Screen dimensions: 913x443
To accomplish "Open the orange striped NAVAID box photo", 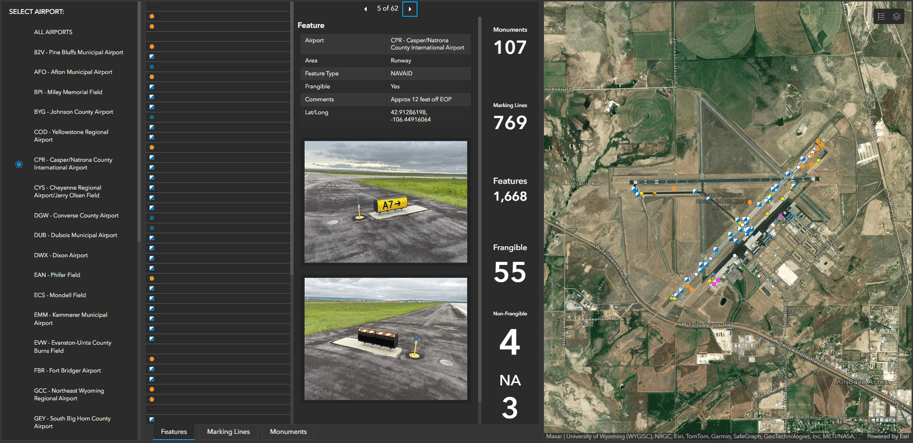I will 385,339.
